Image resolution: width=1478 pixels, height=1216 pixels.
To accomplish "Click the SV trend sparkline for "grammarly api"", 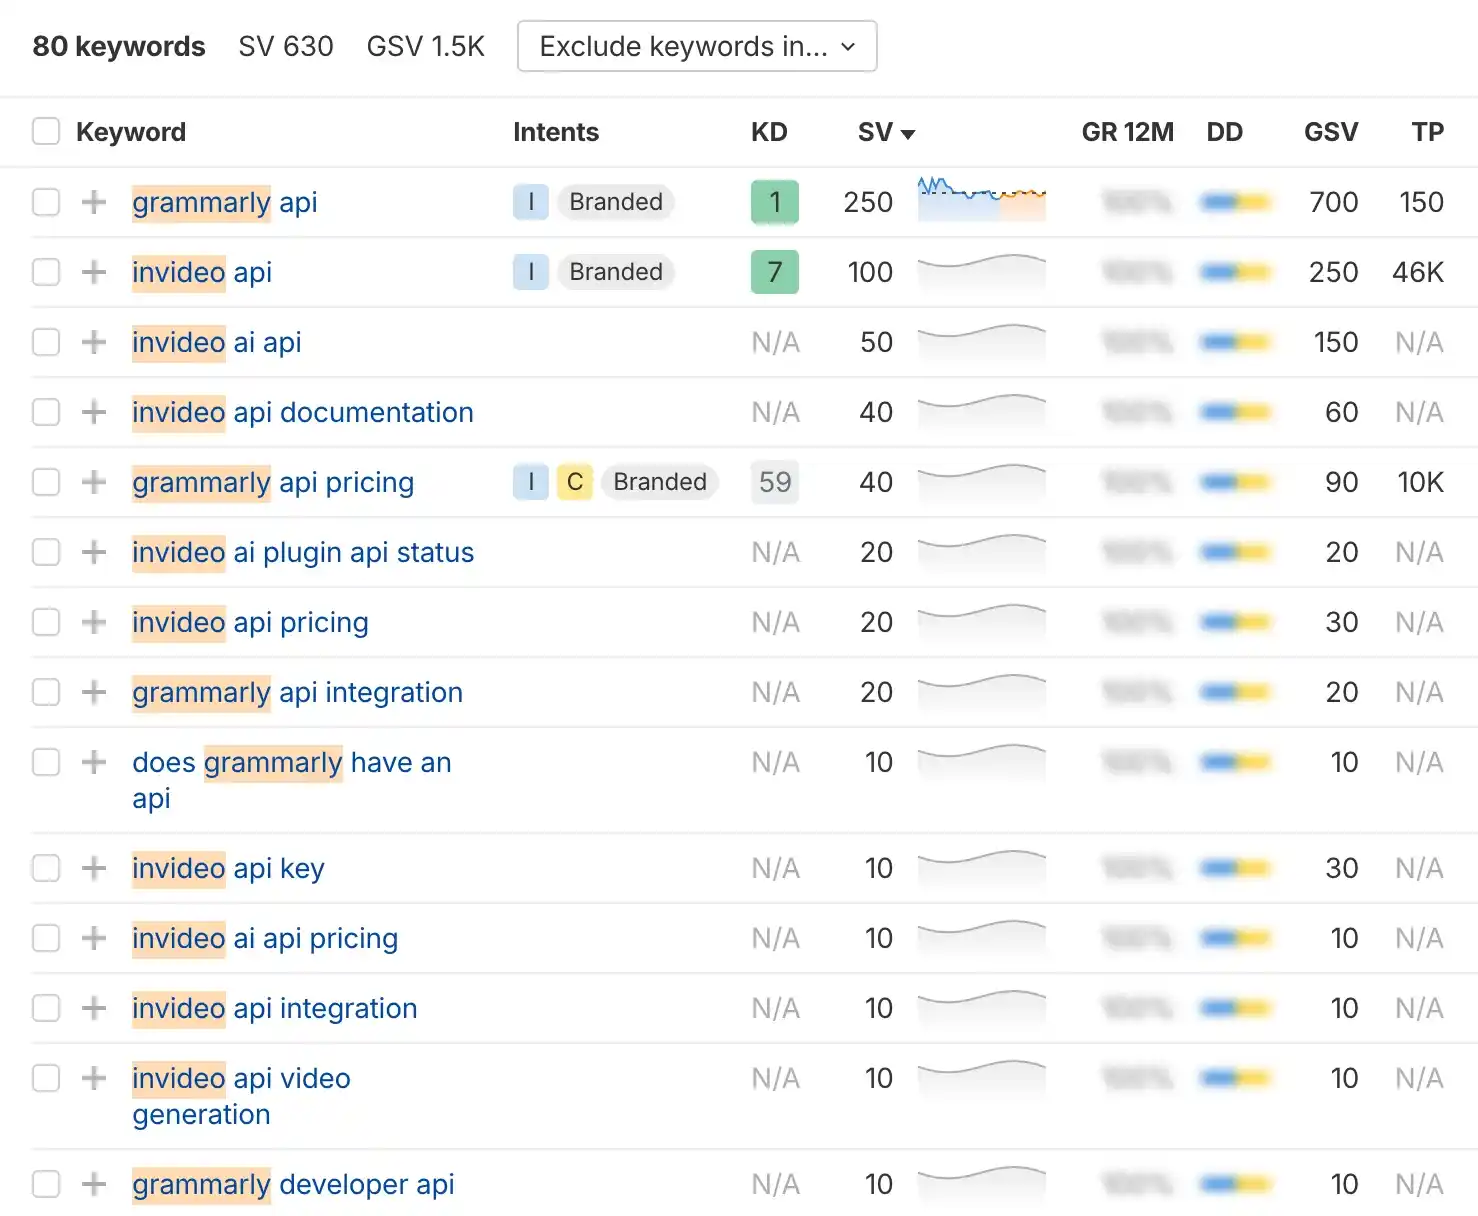I will pyautogui.click(x=981, y=200).
